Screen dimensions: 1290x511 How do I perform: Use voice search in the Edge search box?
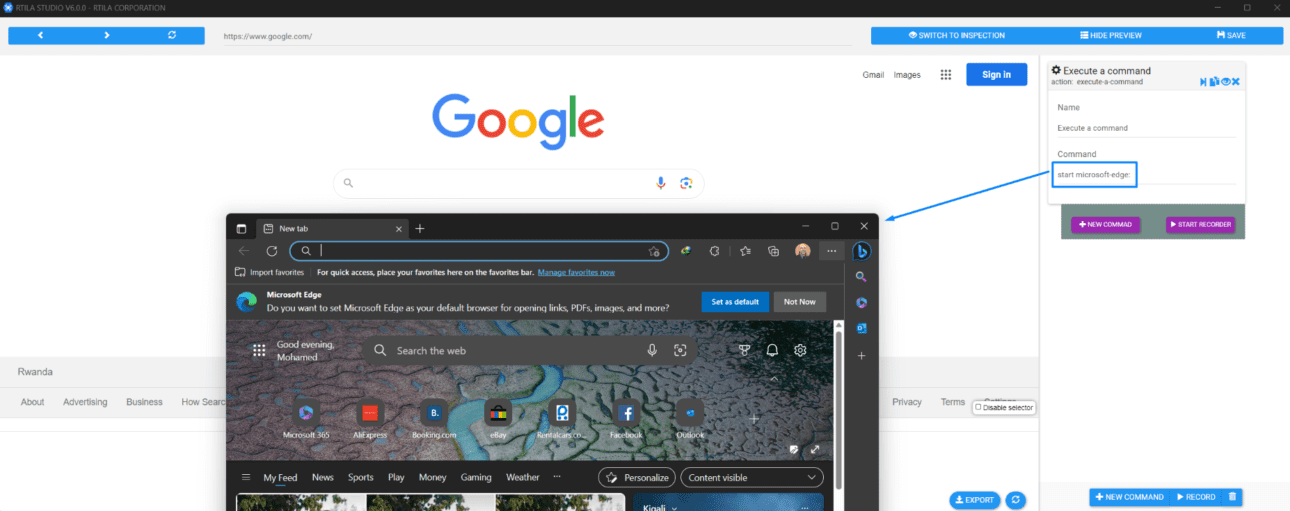click(652, 350)
